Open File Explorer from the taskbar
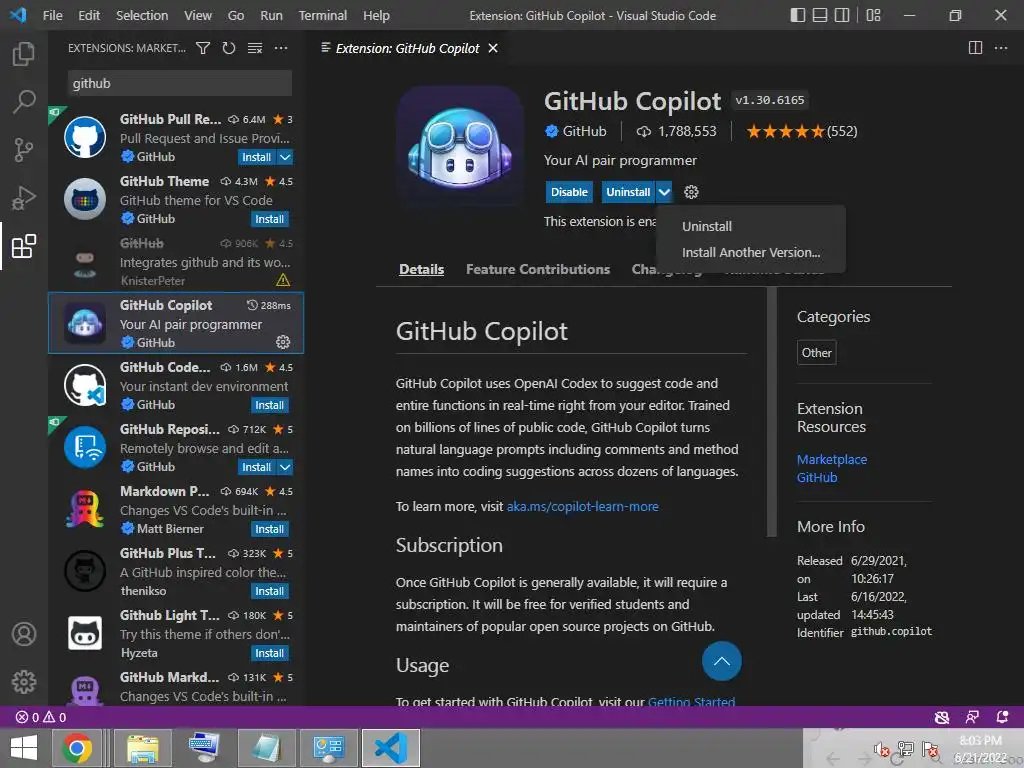 (143, 748)
